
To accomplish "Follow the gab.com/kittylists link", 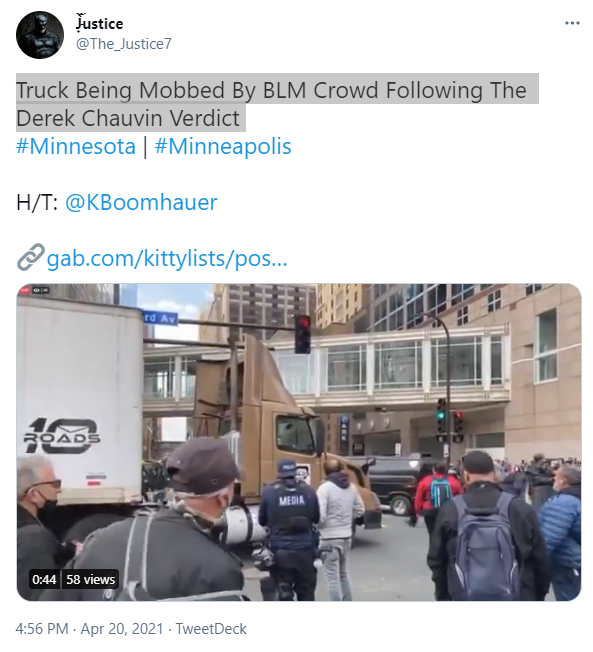I will click(167, 258).
